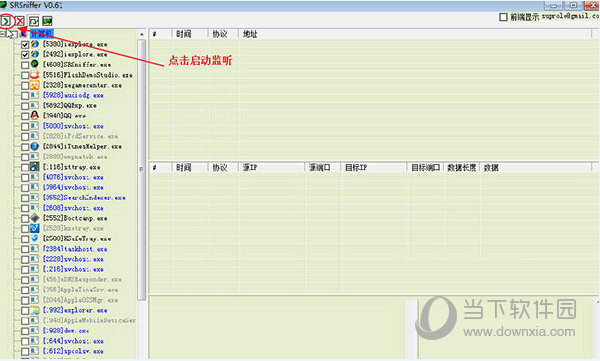This screenshot has width=600, height=361.
Task: Click the process list scroll-up arrow
Action: [142, 34]
